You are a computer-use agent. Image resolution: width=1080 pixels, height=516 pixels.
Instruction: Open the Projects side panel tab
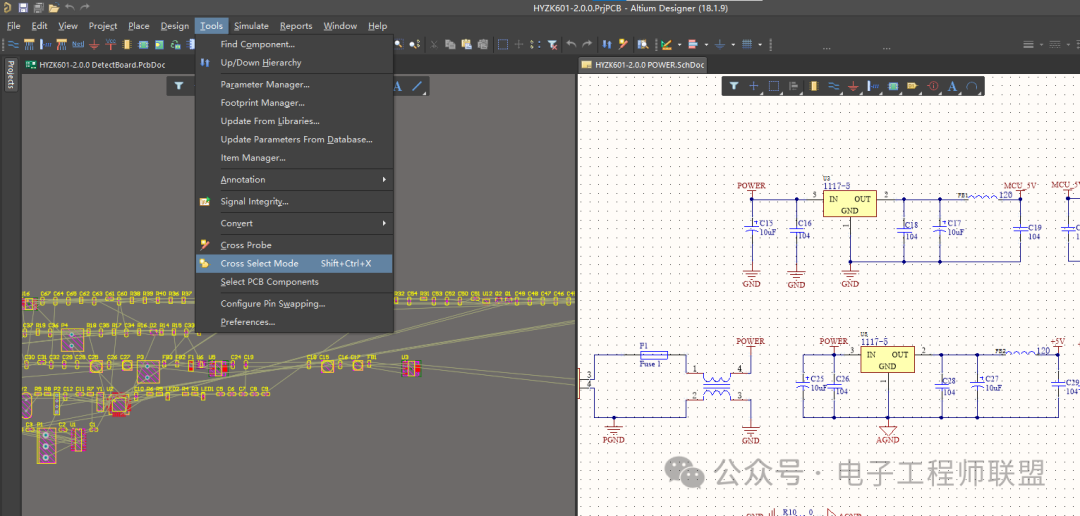(10, 75)
